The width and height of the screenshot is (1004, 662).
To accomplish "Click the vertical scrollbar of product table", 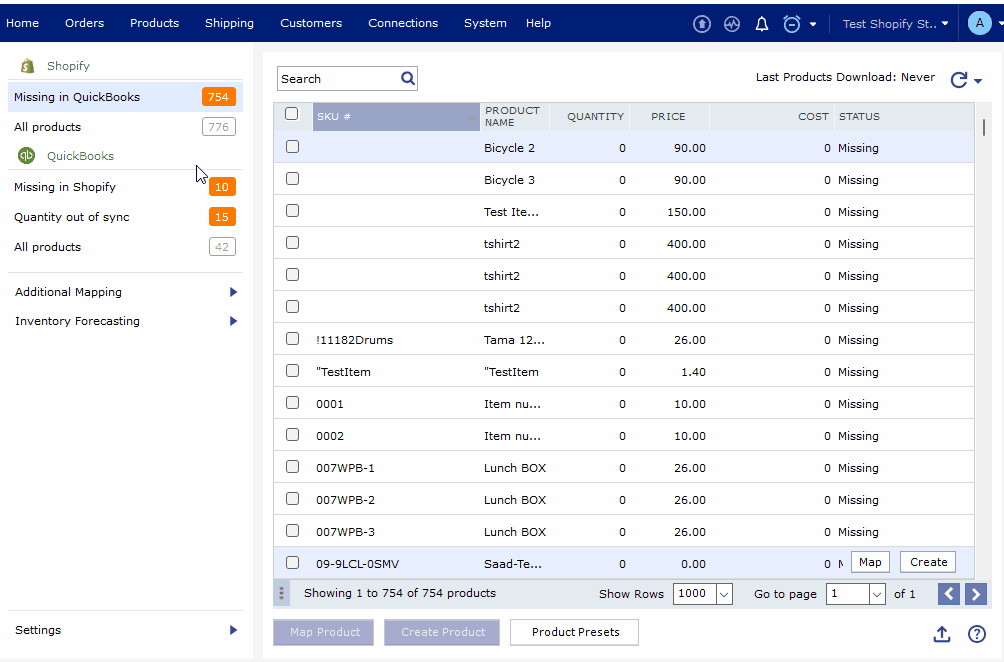I will point(984,128).
